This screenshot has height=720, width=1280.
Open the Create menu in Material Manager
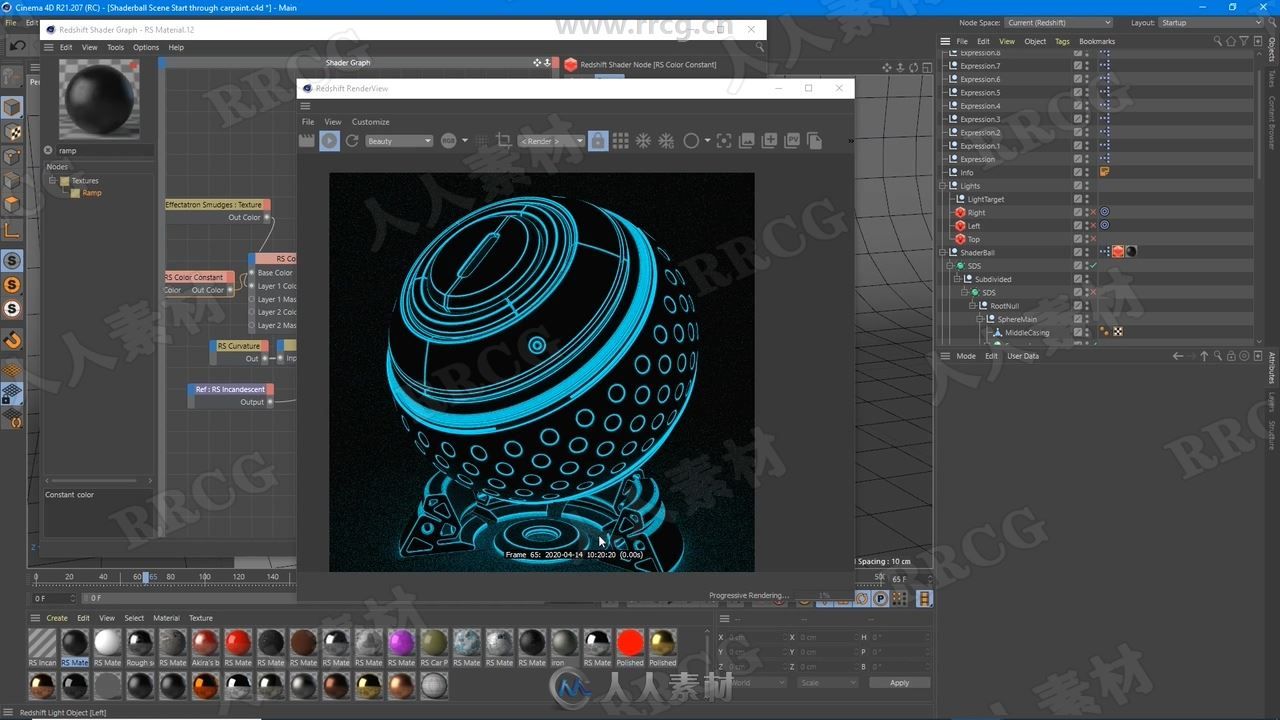(57, 618)
